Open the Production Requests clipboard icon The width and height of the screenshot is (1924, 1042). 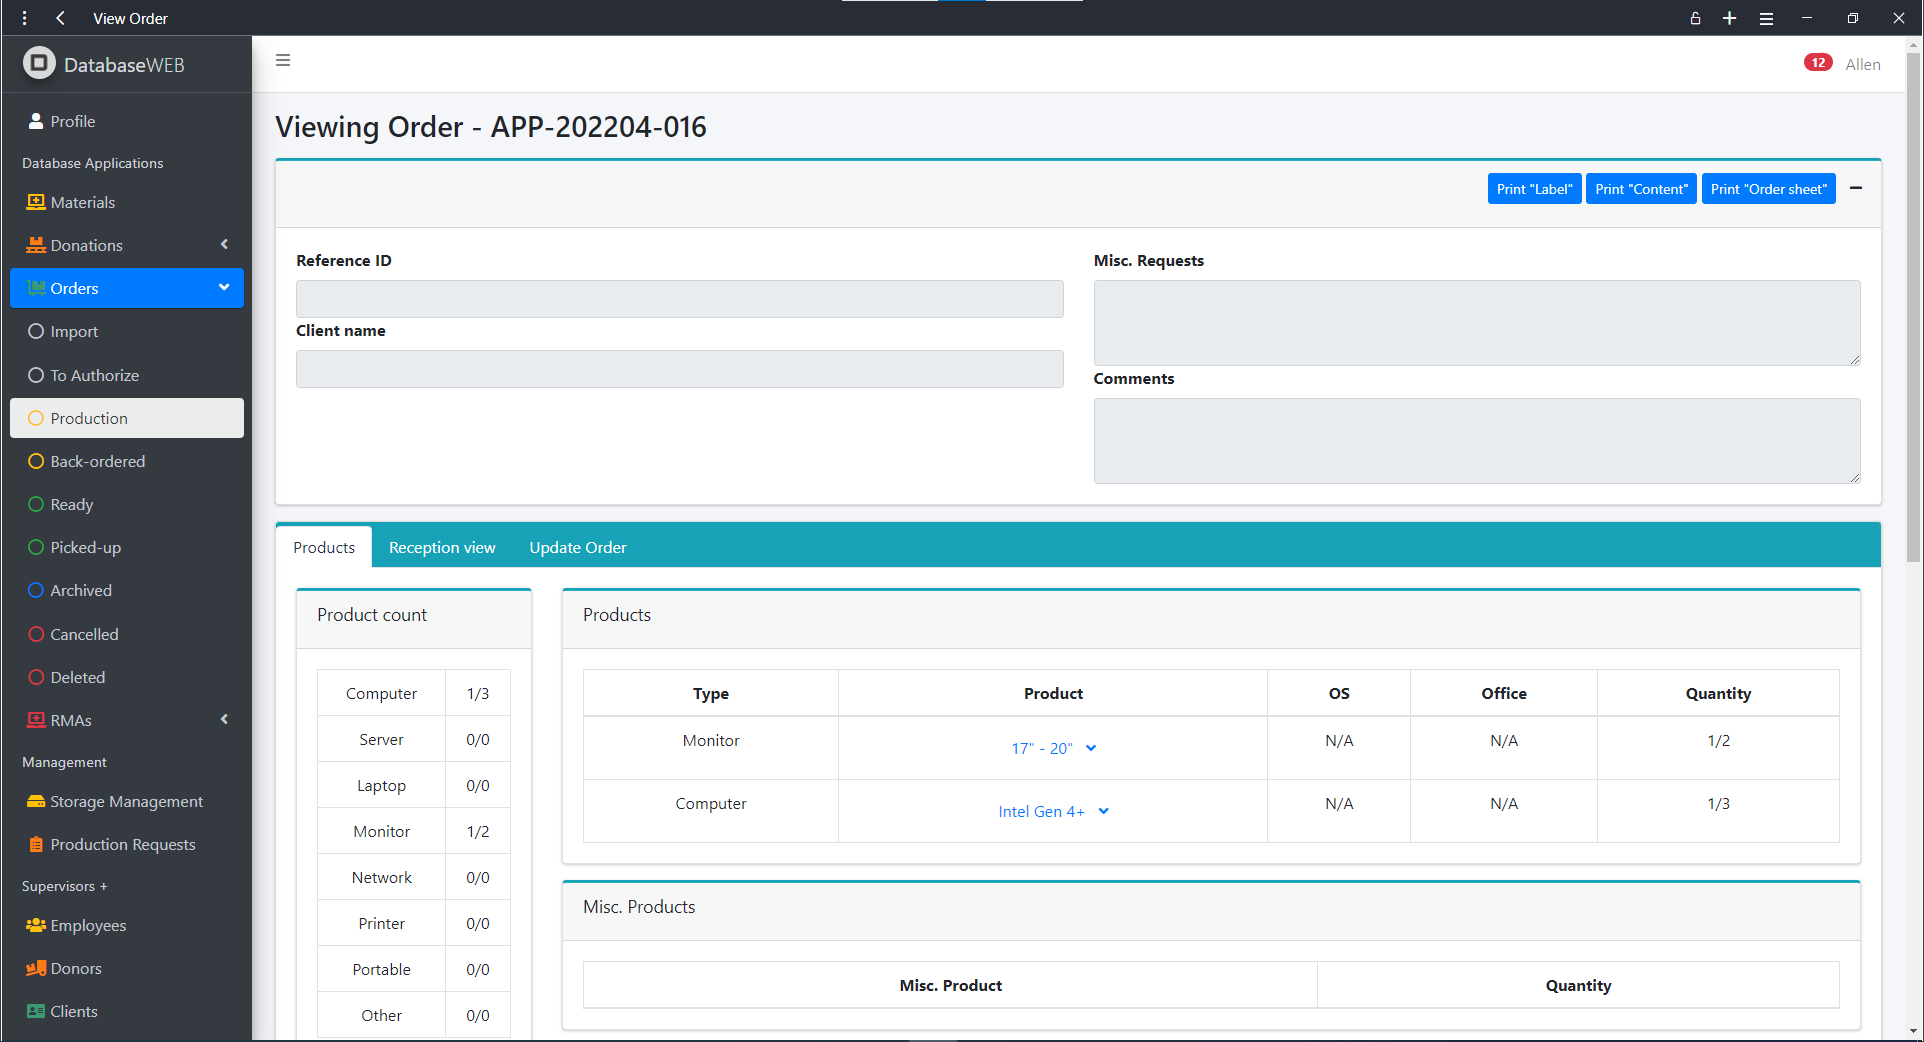tap(36, 844)
